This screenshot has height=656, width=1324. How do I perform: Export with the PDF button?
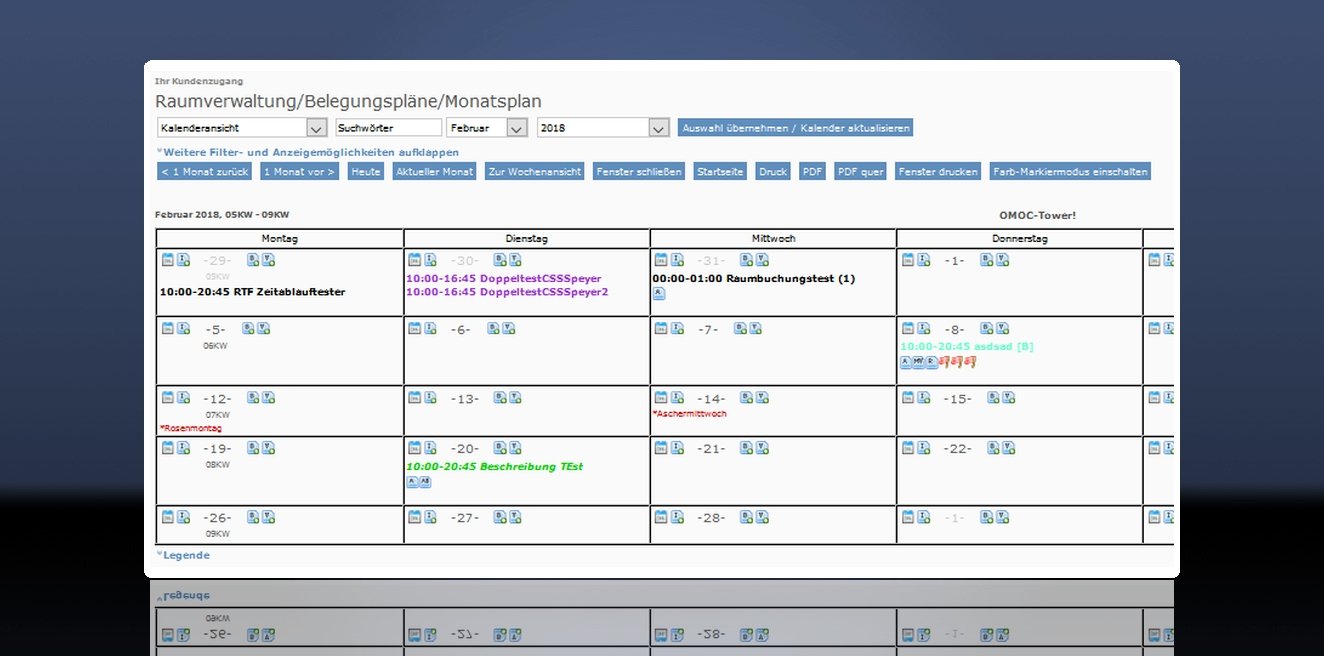click(x=813, y=172)
